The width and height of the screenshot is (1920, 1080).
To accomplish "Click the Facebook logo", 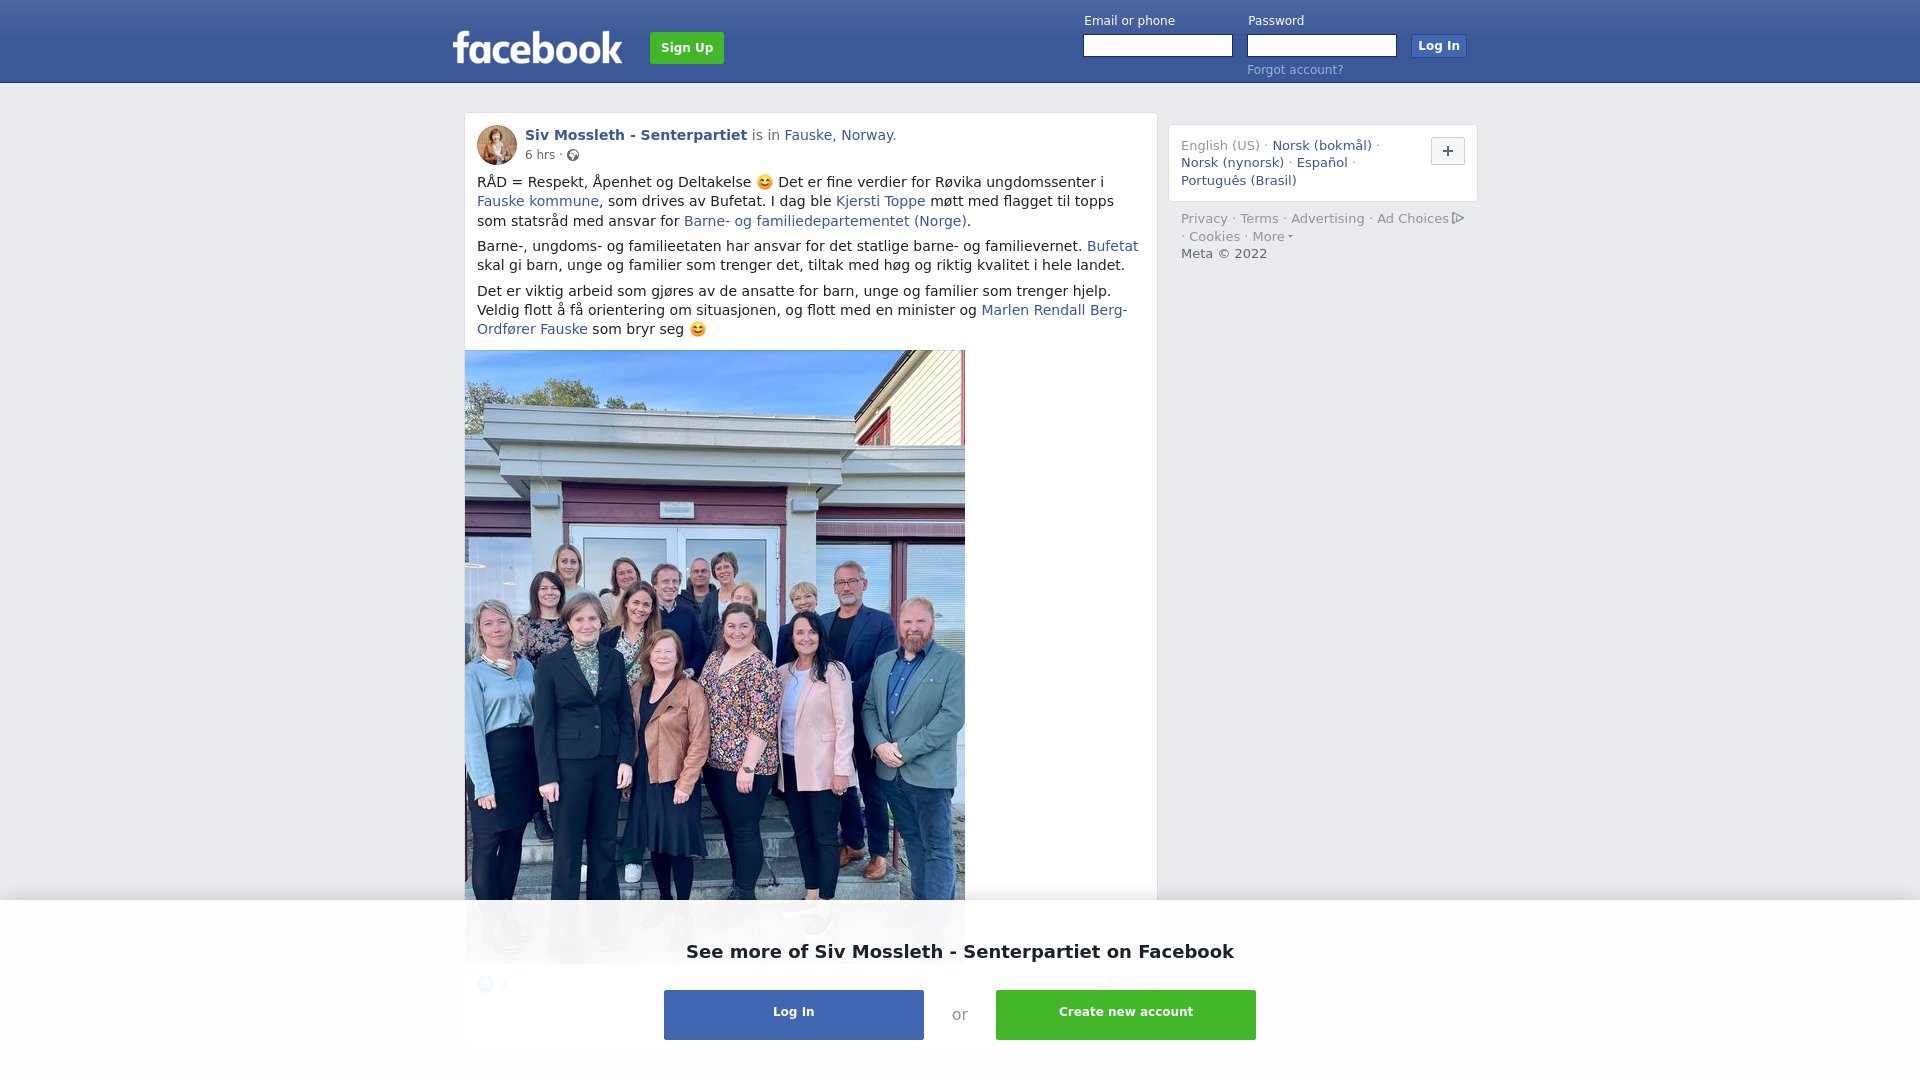I will (537, 47).
